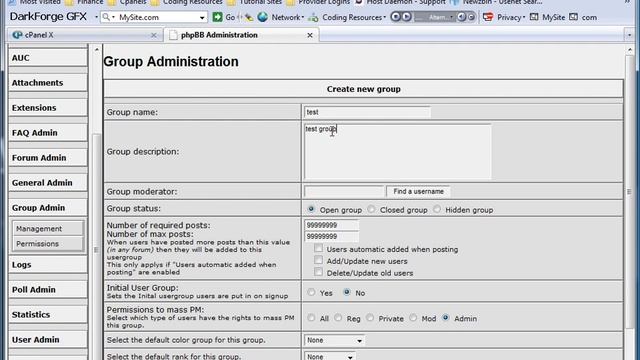Set mass PM permission to Mod
The image size is (640, 360).
tap(413, 318)
